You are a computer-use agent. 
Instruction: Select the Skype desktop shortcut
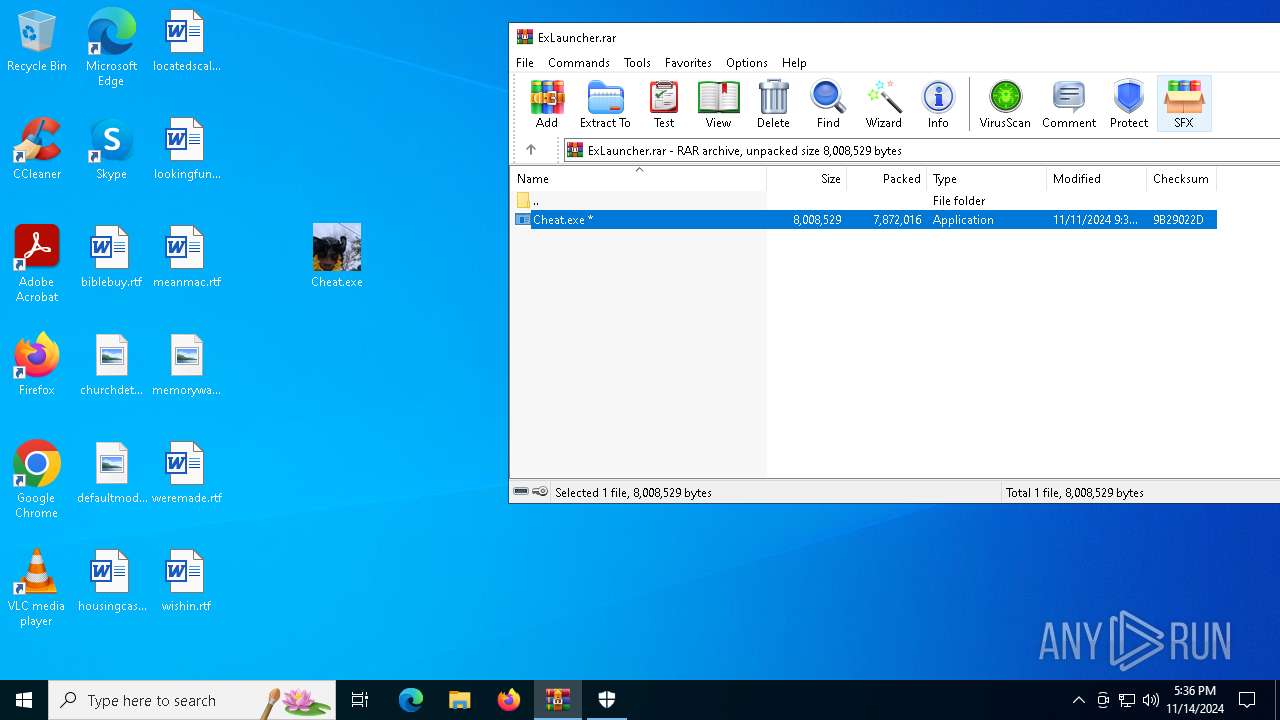tap(111, 149)
